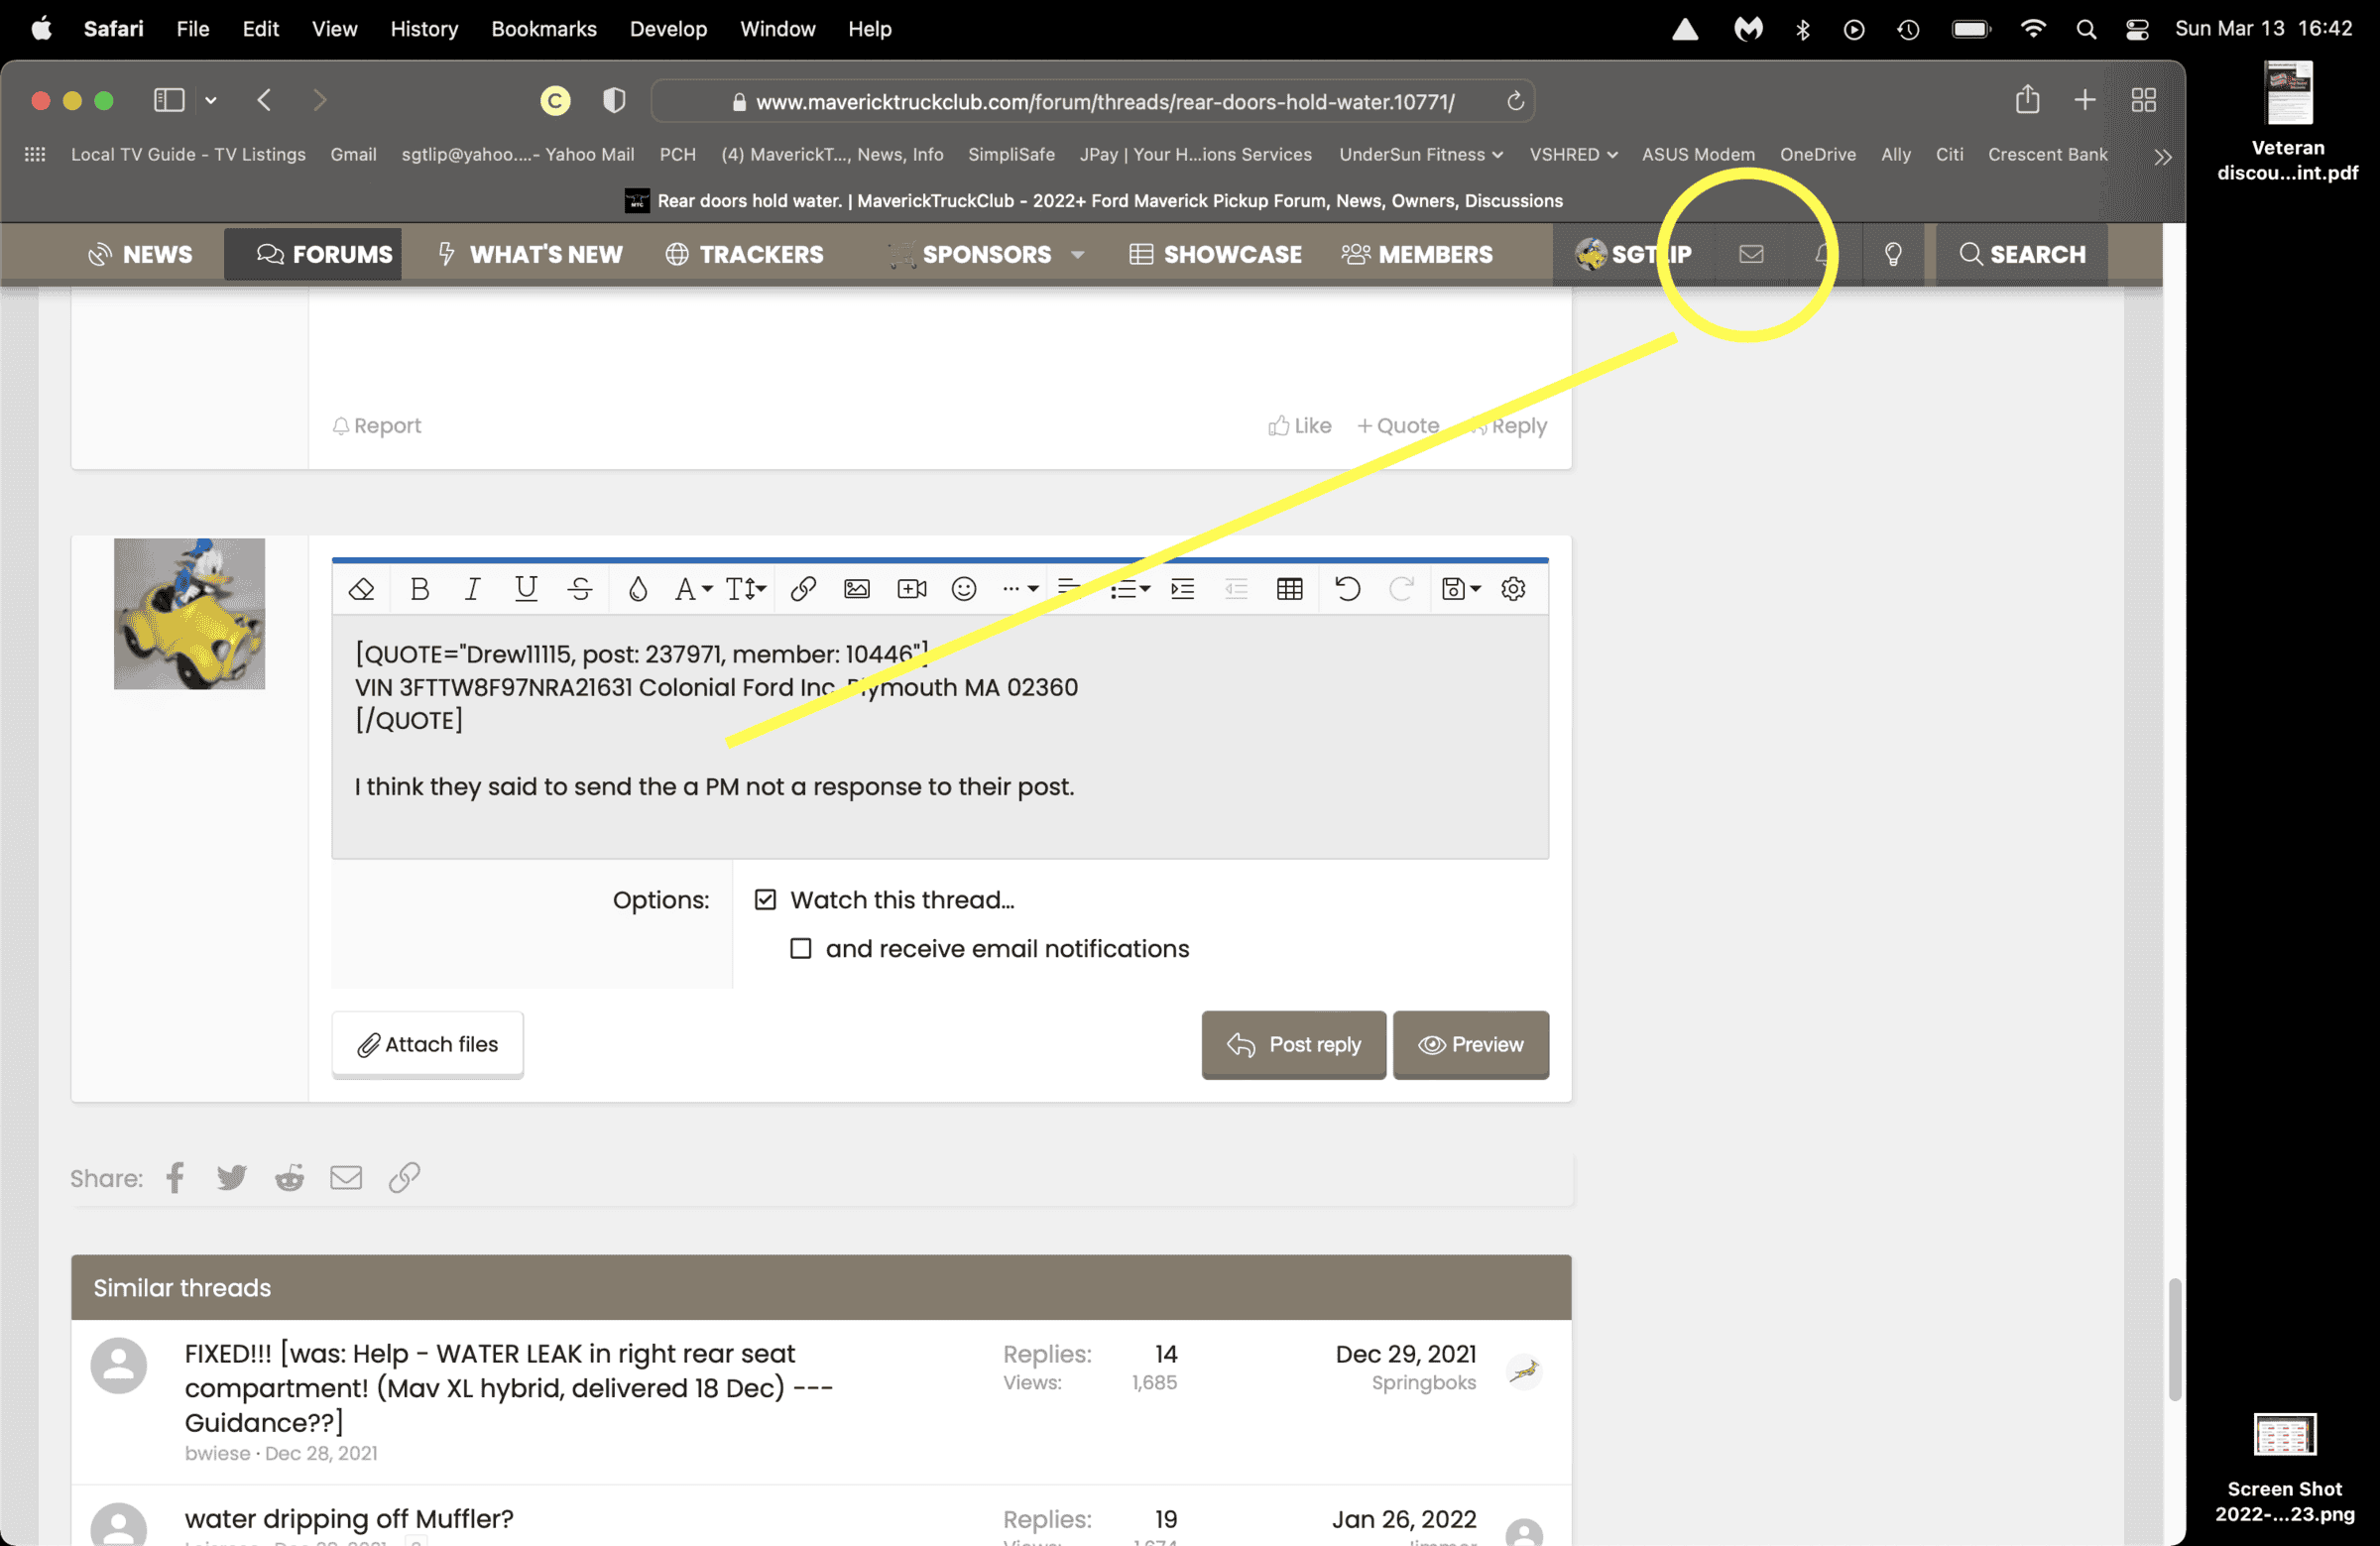Click the redo icon in editor
Image resolution: width=2380 pixels, height=1546 pixels.
pos(1402,589)
